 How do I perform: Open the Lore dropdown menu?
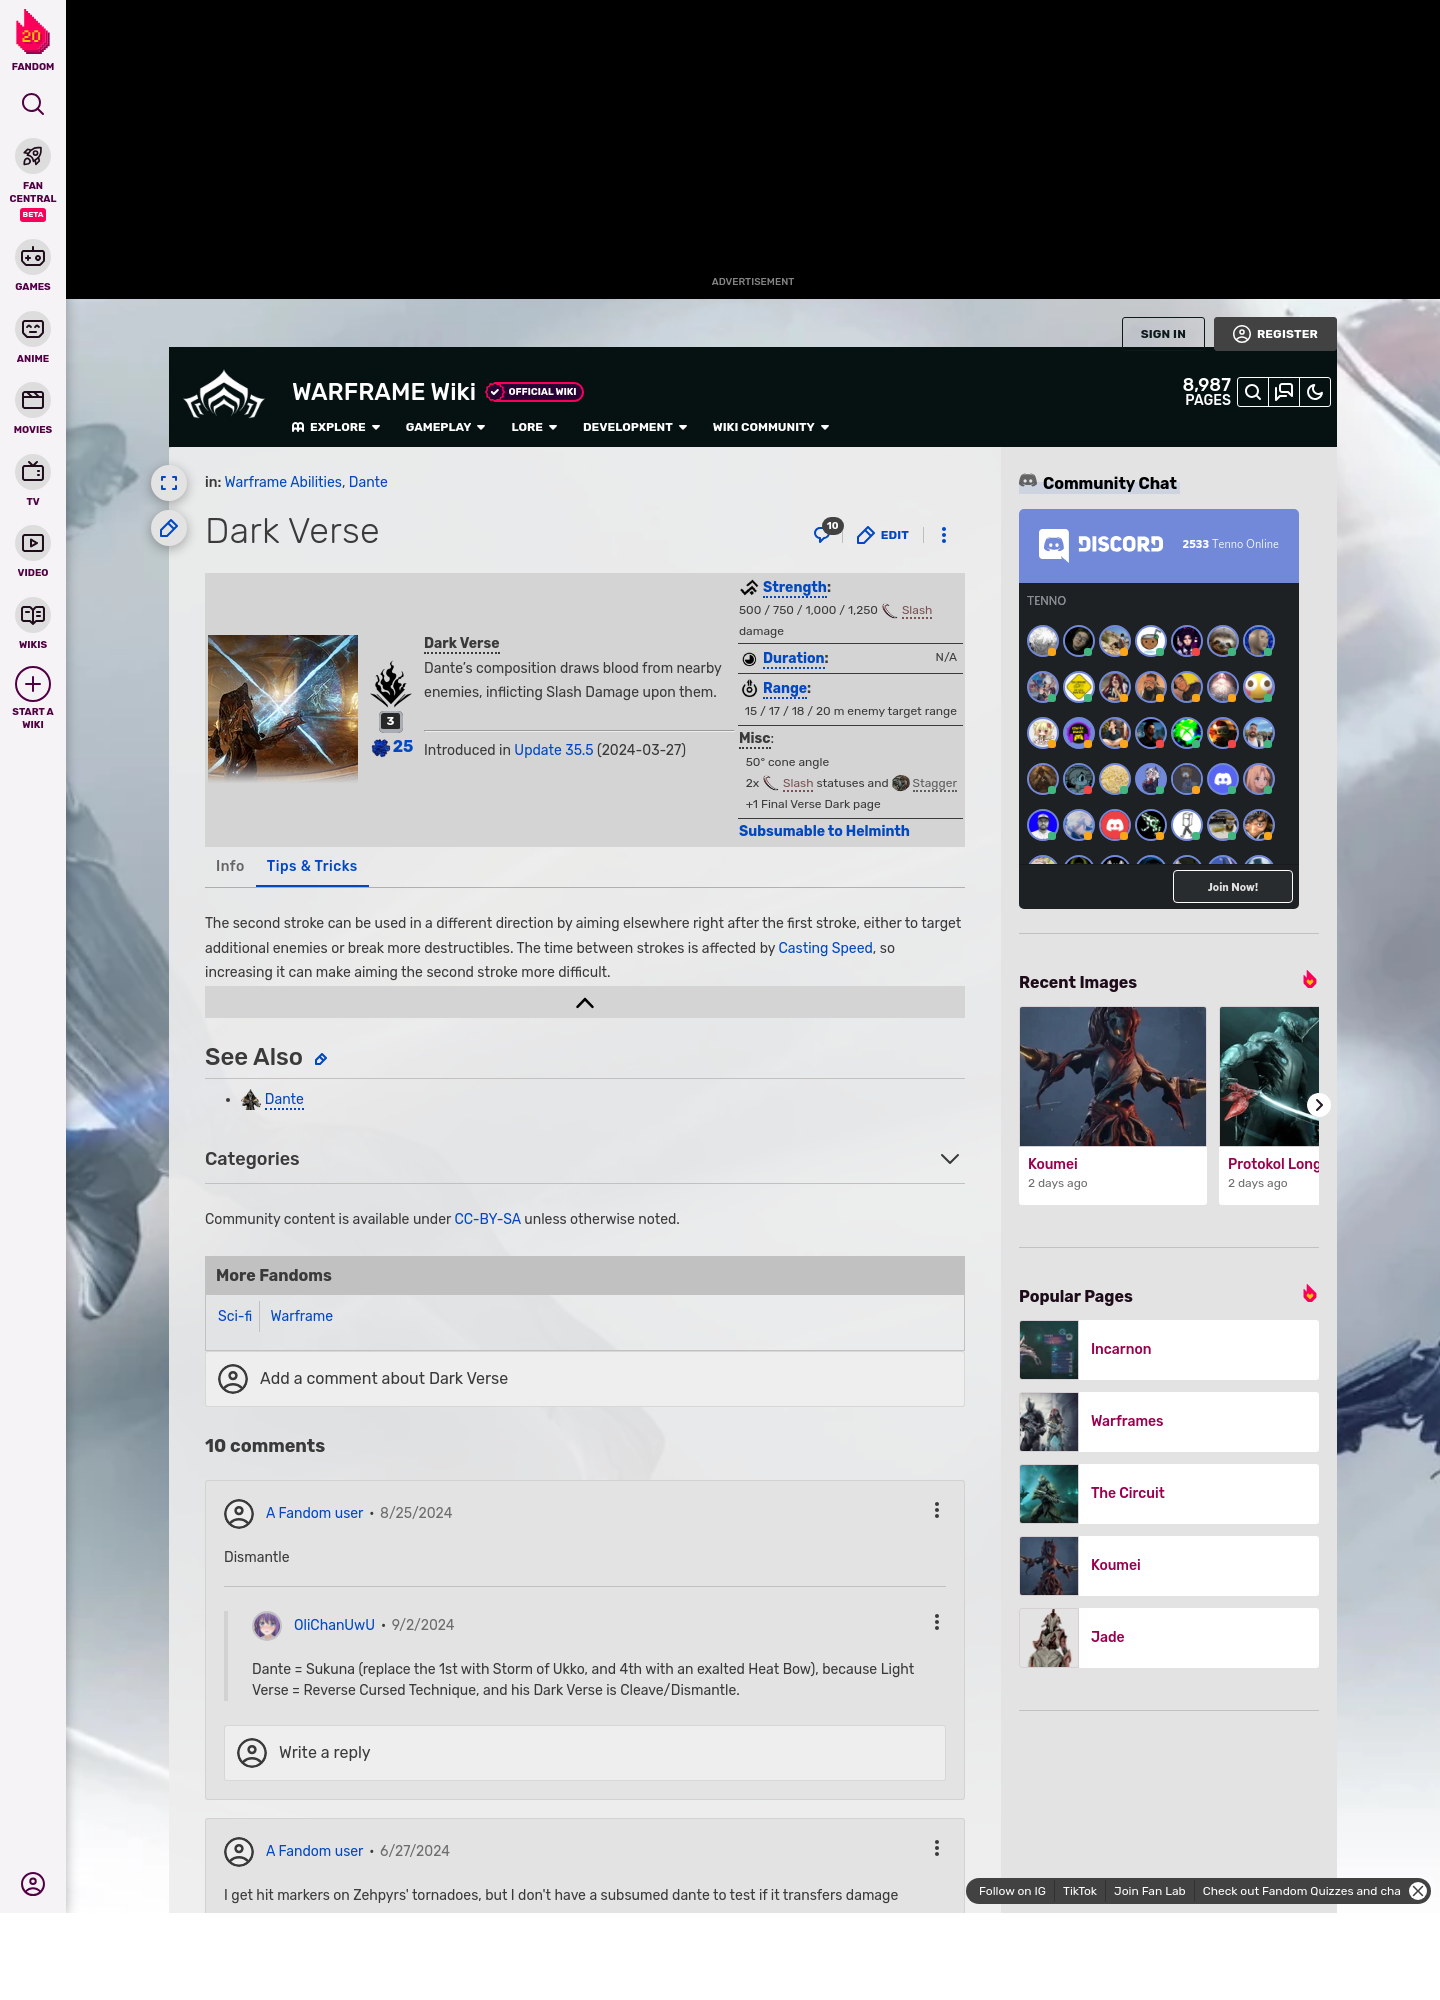coord(534,427)
